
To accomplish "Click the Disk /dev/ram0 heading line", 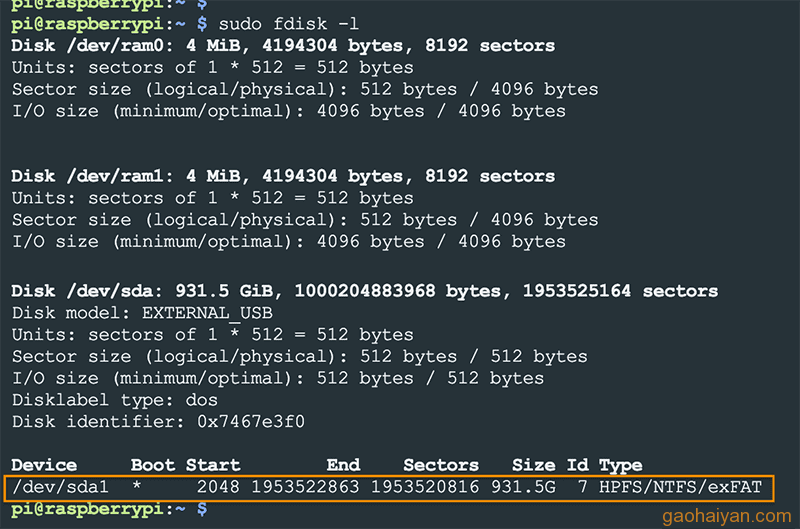I will point(283,46).
